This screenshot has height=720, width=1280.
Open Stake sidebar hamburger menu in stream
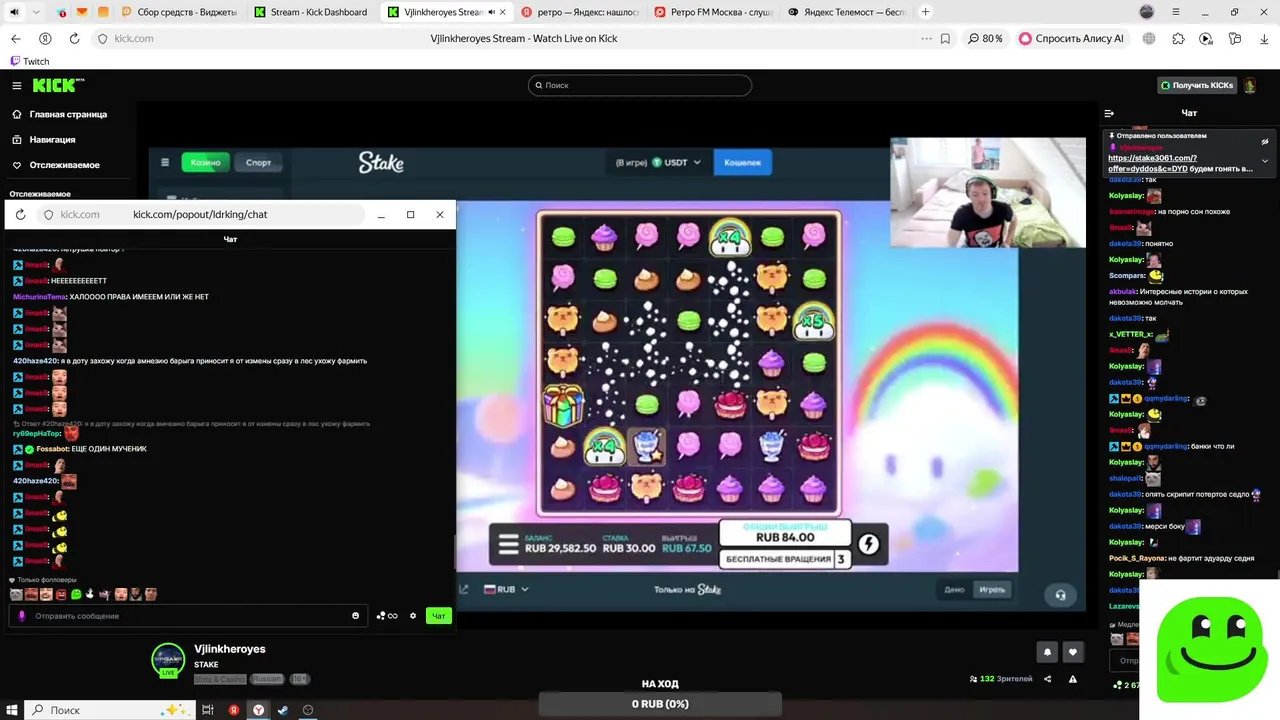click(x=165, y=162)
